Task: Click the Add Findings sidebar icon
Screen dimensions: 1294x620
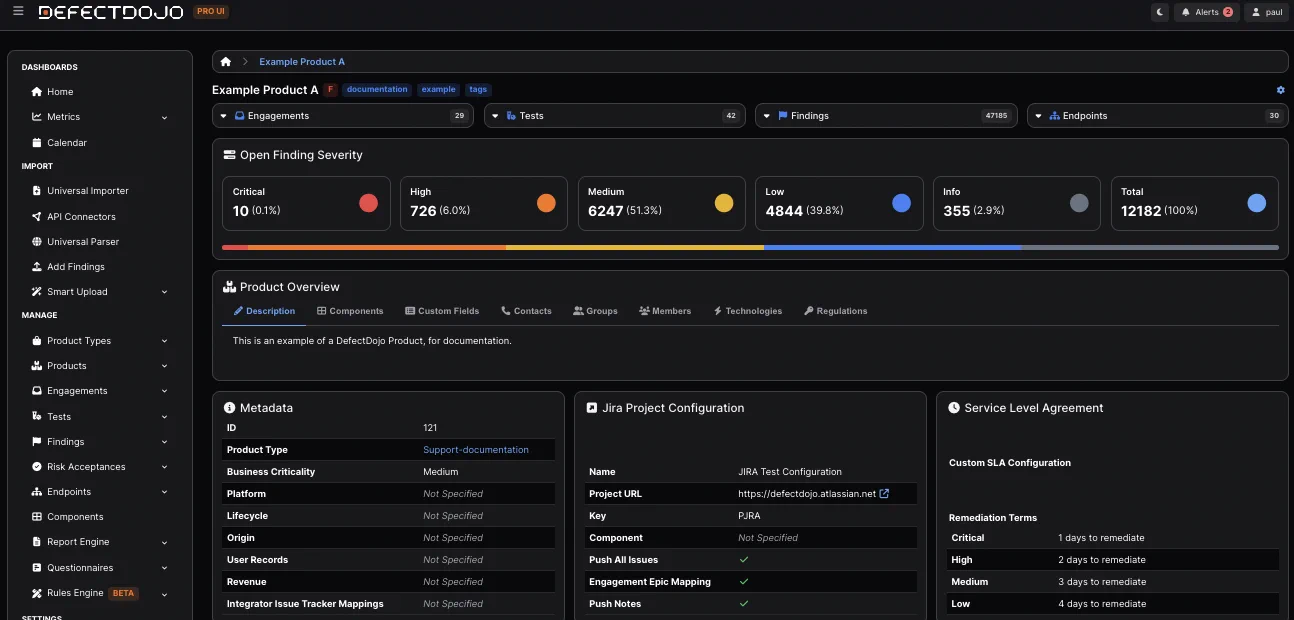Action: 37,267
